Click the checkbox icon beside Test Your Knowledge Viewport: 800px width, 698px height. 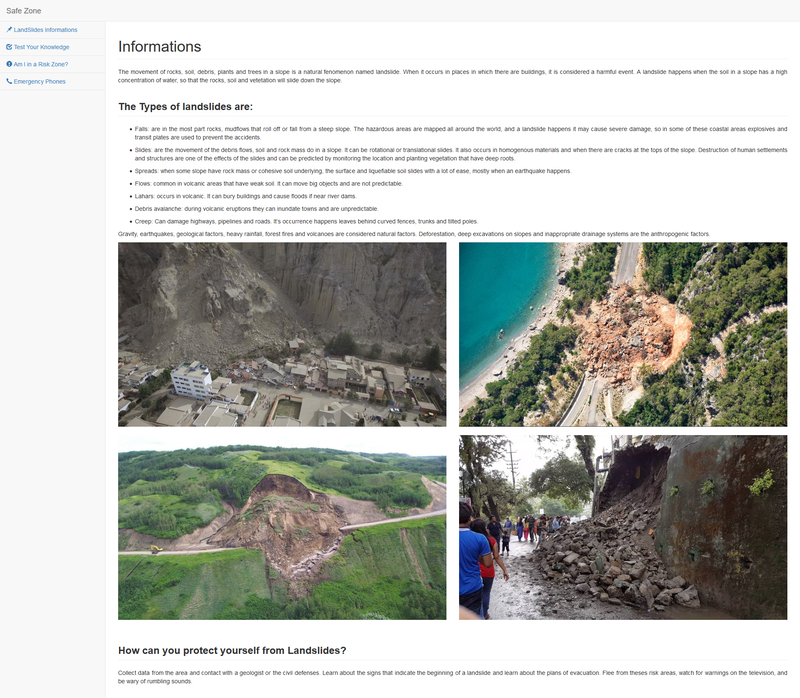(x=9, y=47)
